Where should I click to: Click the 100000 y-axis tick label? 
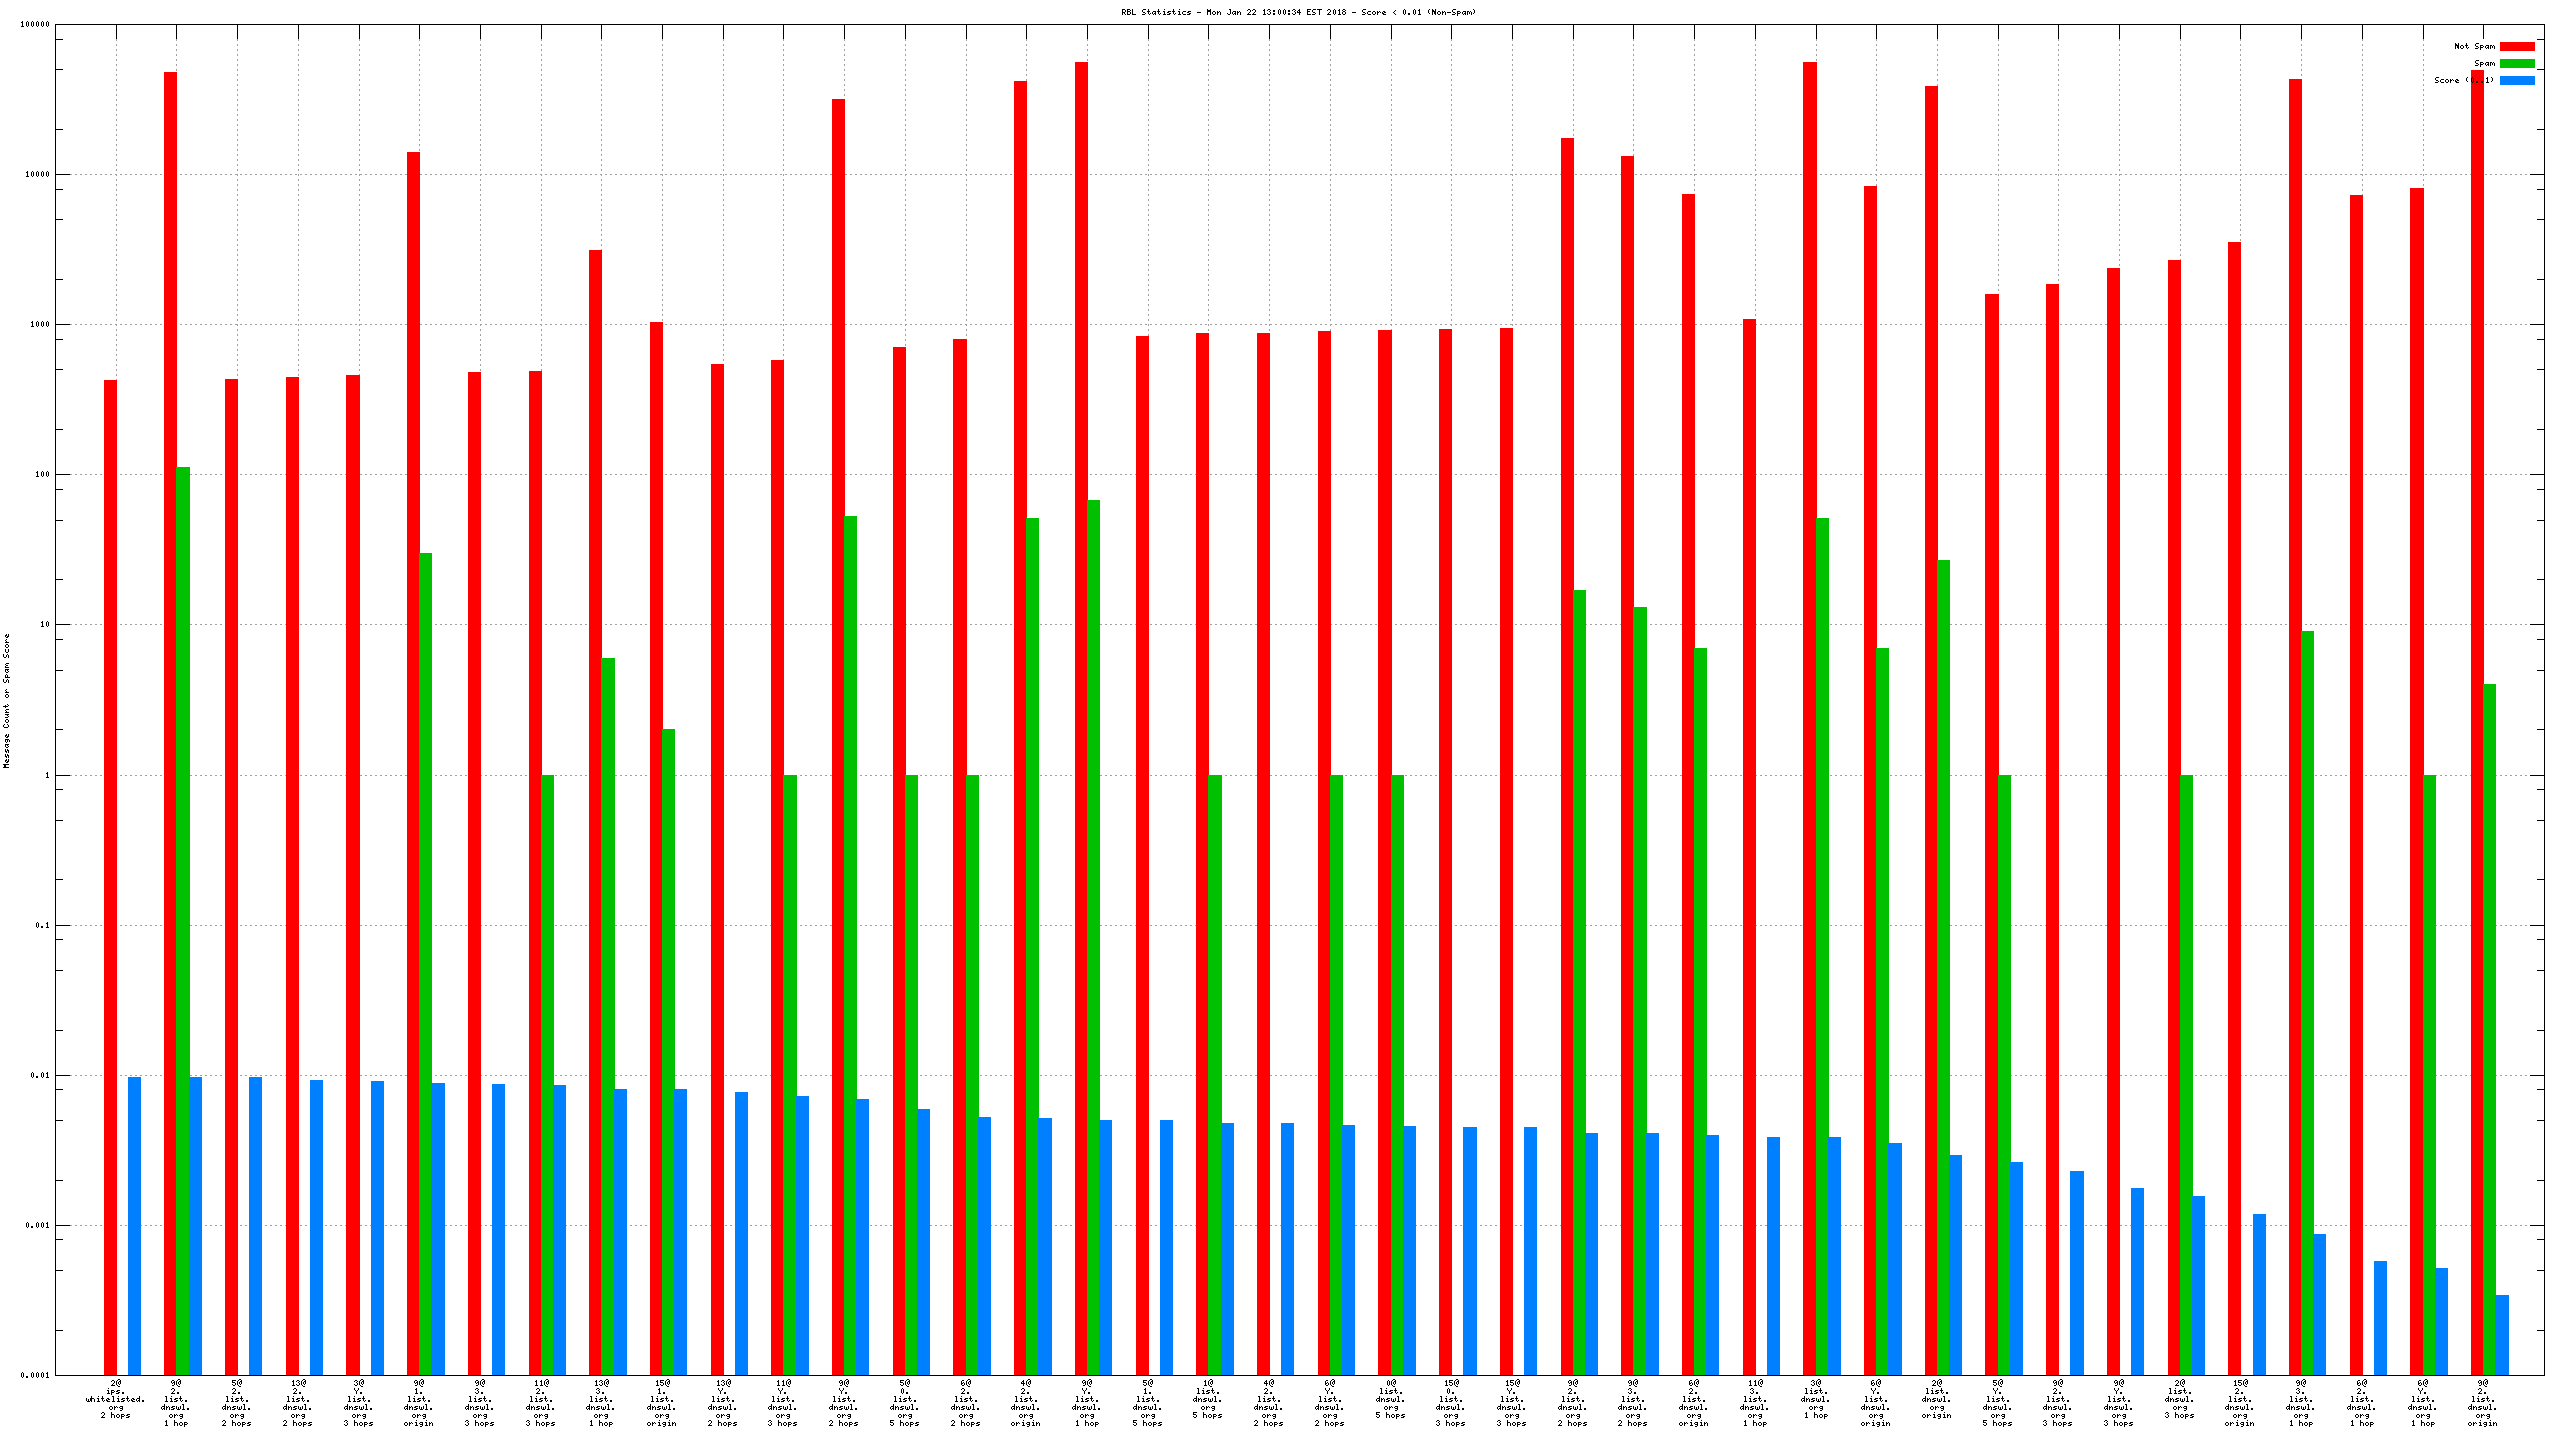(x=35, y=25)
